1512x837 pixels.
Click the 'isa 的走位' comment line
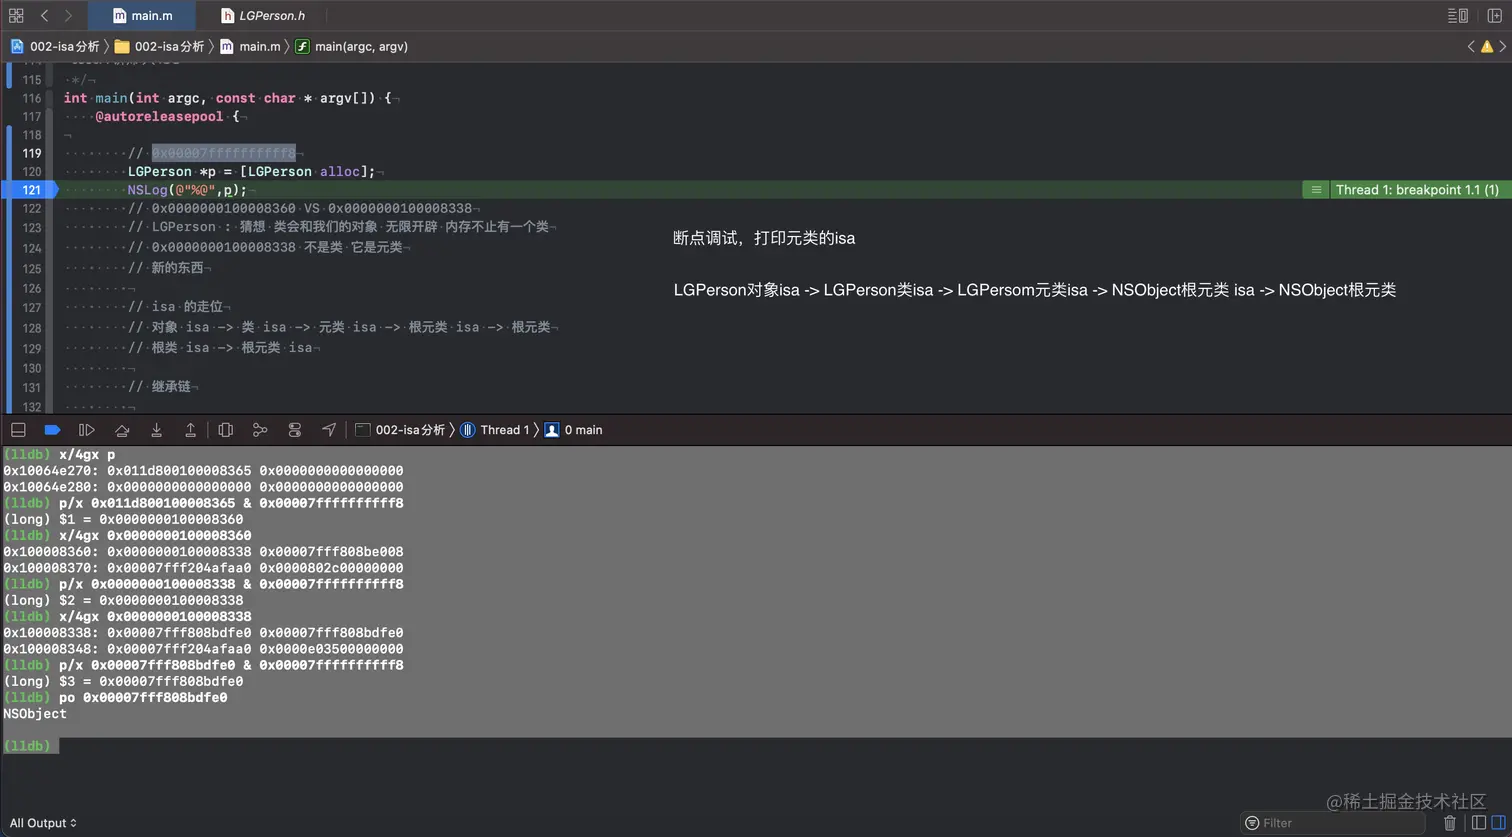[x=177, y=307]
